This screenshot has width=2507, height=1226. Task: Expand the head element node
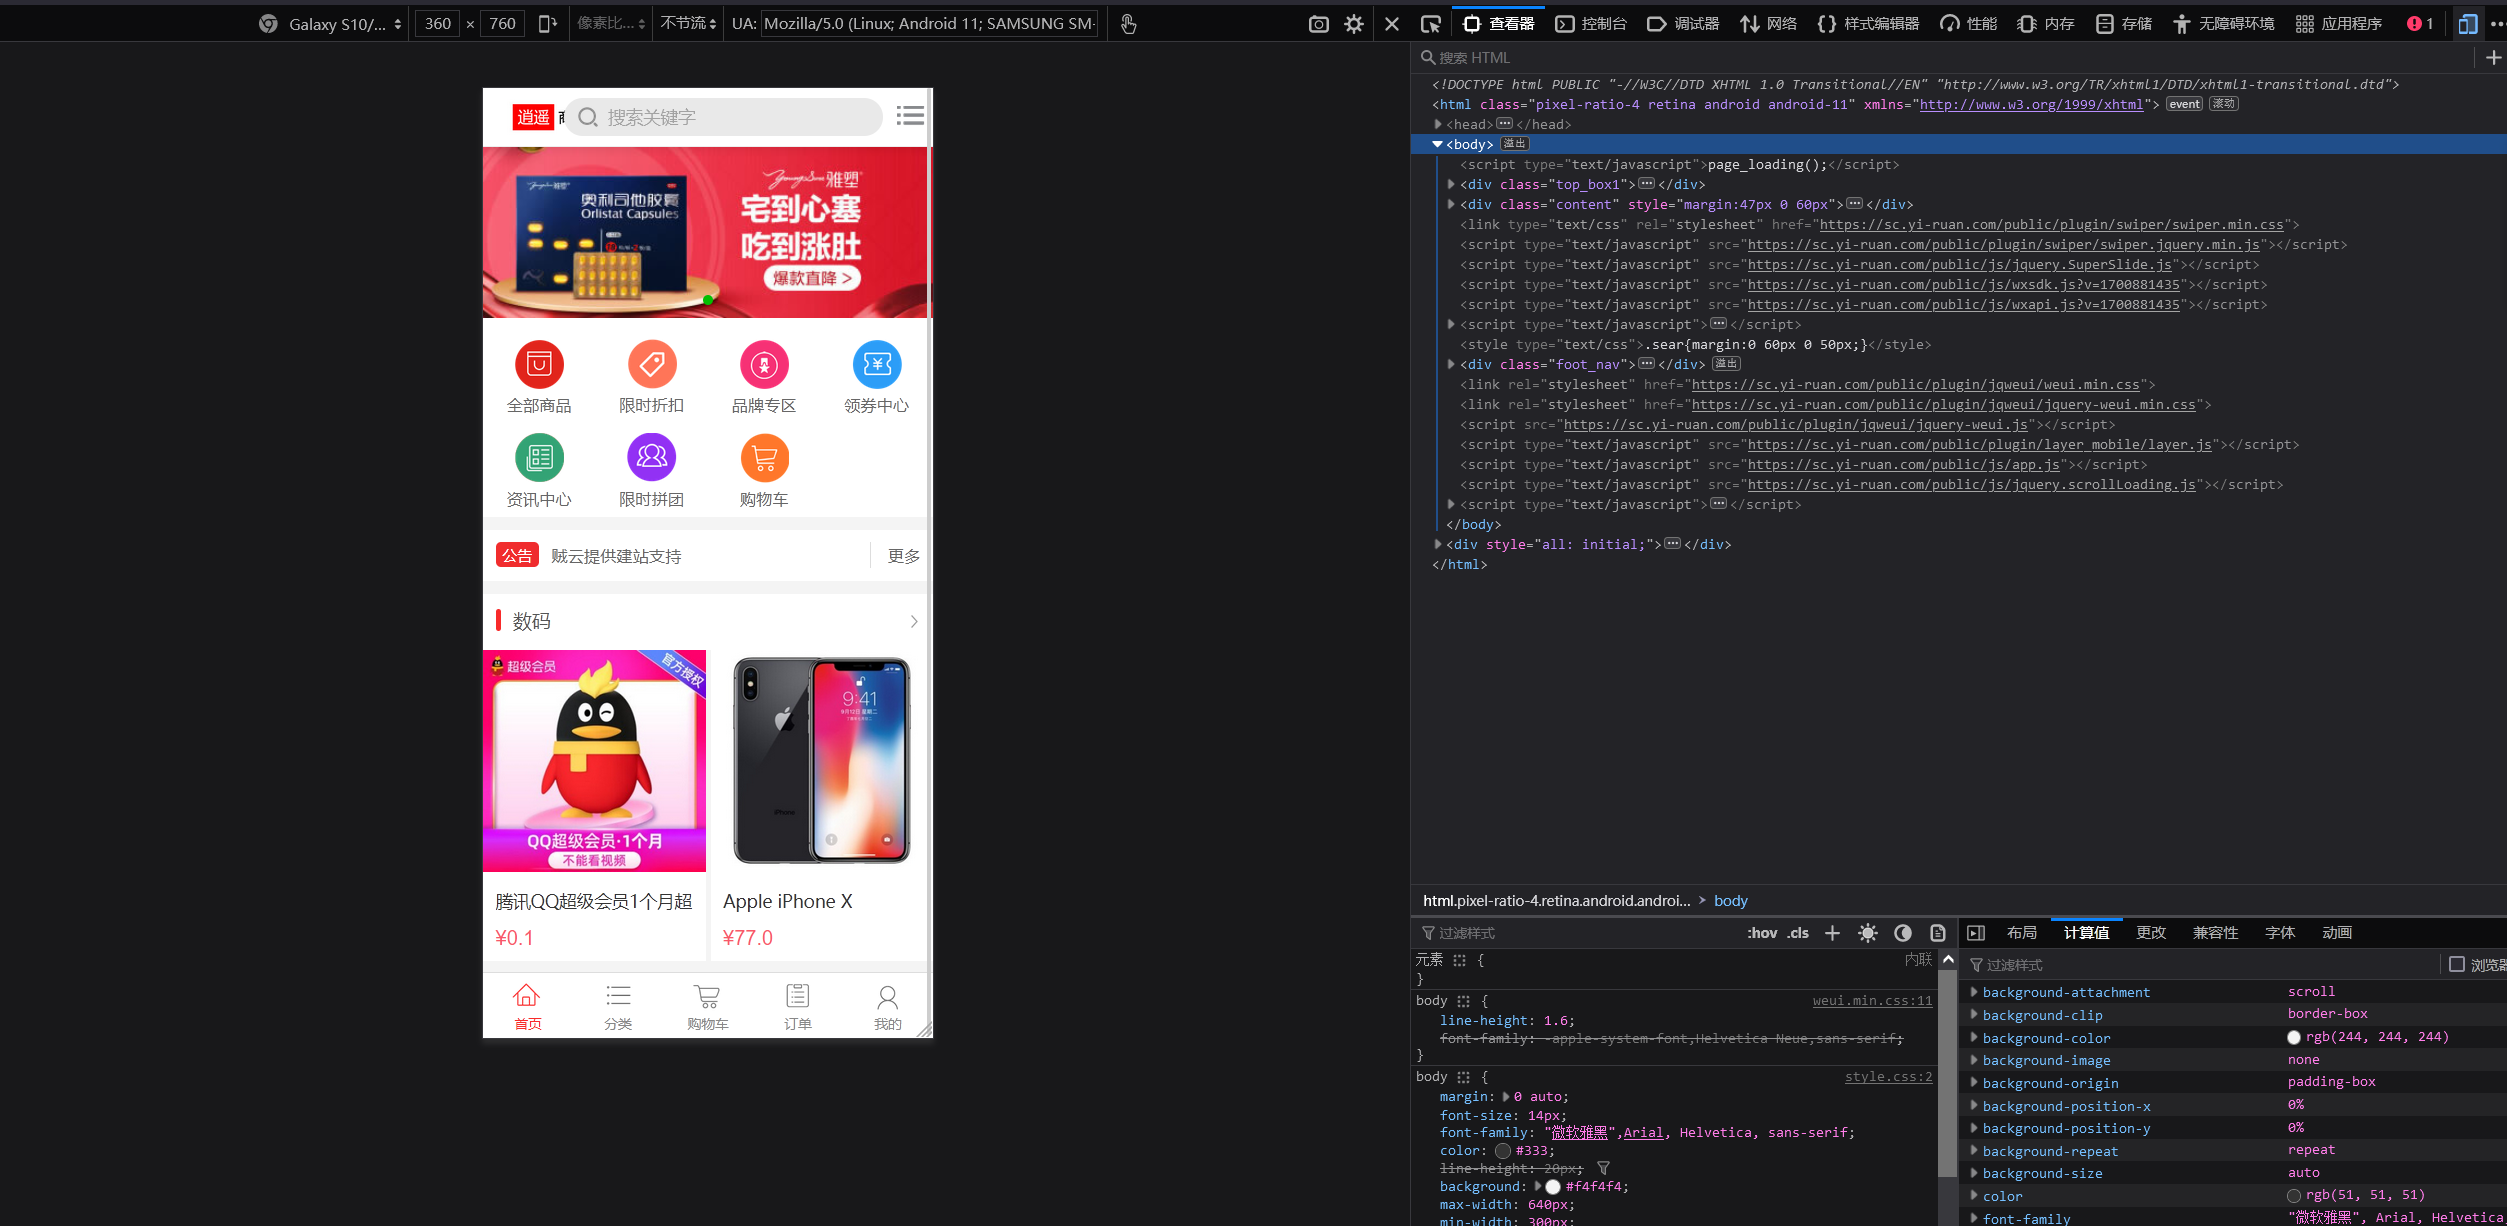click(1438, 124)
